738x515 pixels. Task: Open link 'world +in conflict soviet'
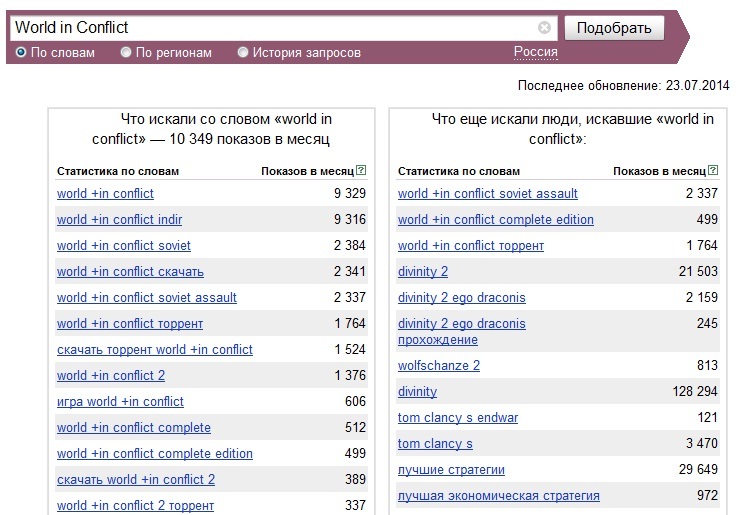(124, 245)
